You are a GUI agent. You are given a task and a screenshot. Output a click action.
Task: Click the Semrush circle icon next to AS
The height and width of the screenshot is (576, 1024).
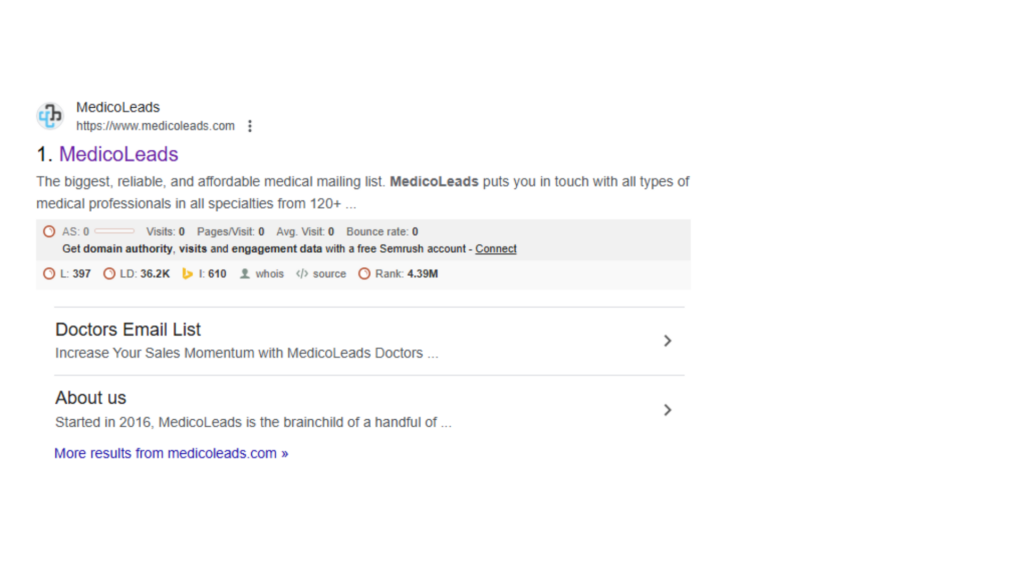tap(49, 231)
